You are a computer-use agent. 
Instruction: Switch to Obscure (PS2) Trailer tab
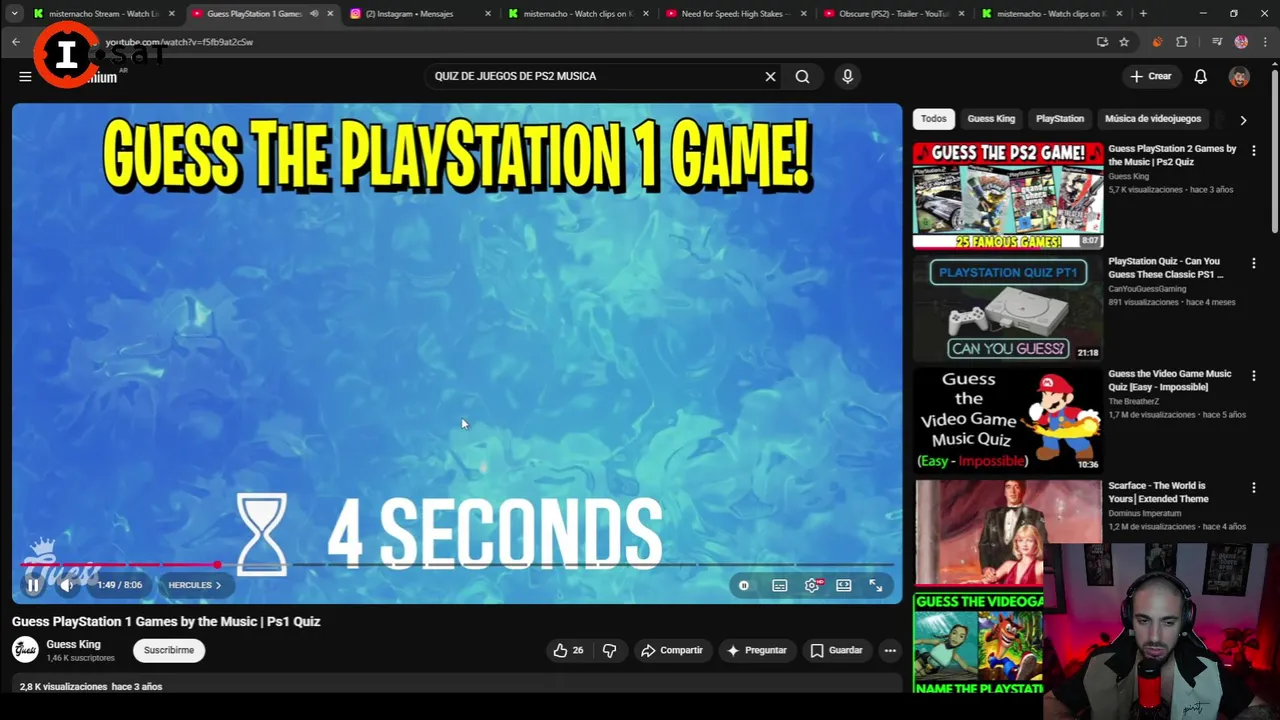pos(894,14)
